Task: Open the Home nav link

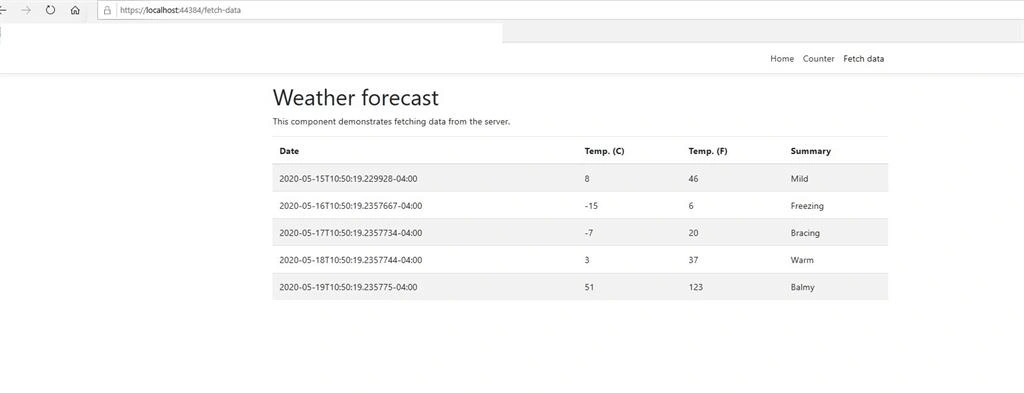Action: point(782,59)
